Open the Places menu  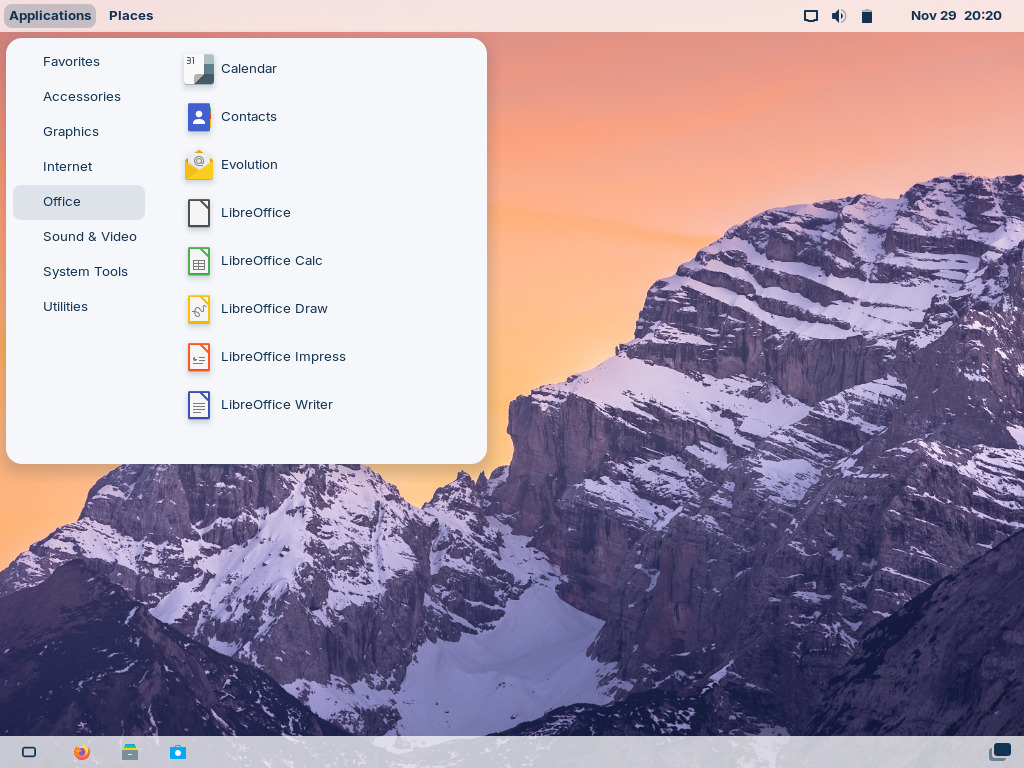click(x=131, y=15)
